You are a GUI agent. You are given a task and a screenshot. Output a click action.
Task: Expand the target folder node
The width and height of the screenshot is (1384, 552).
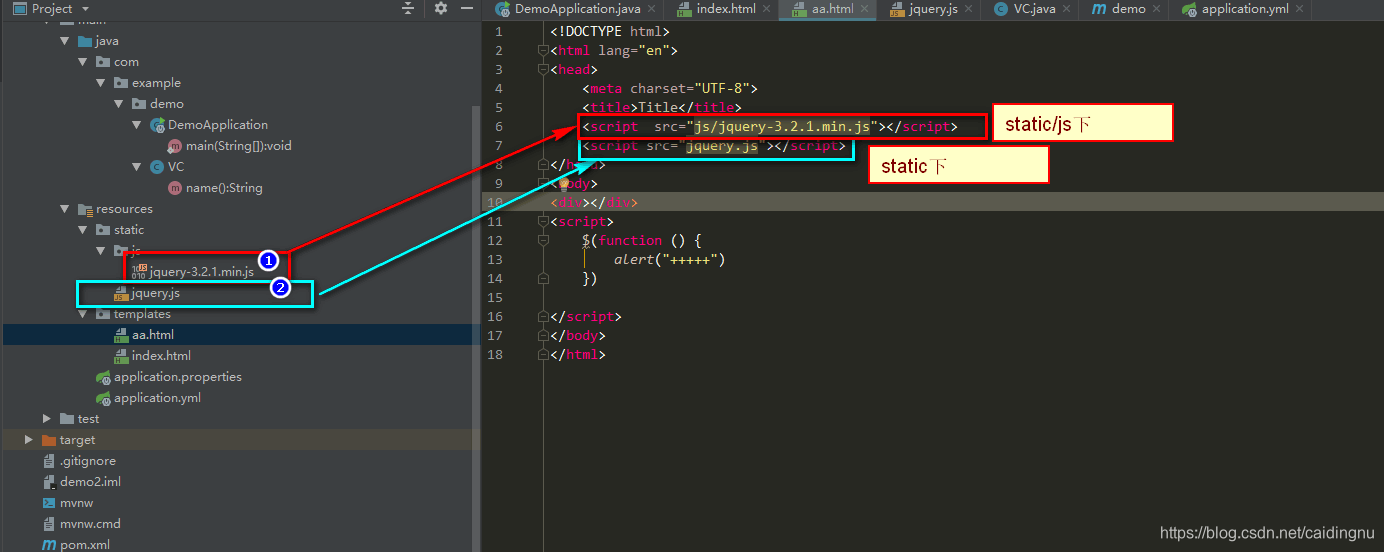coord(29,440)
